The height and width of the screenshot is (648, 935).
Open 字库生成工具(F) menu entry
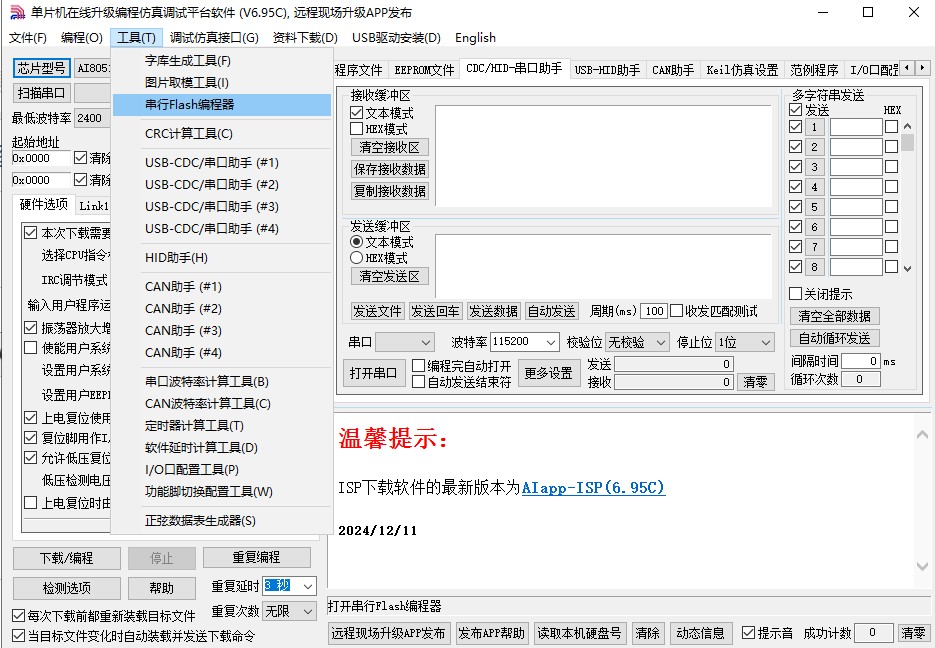point(221,61)
